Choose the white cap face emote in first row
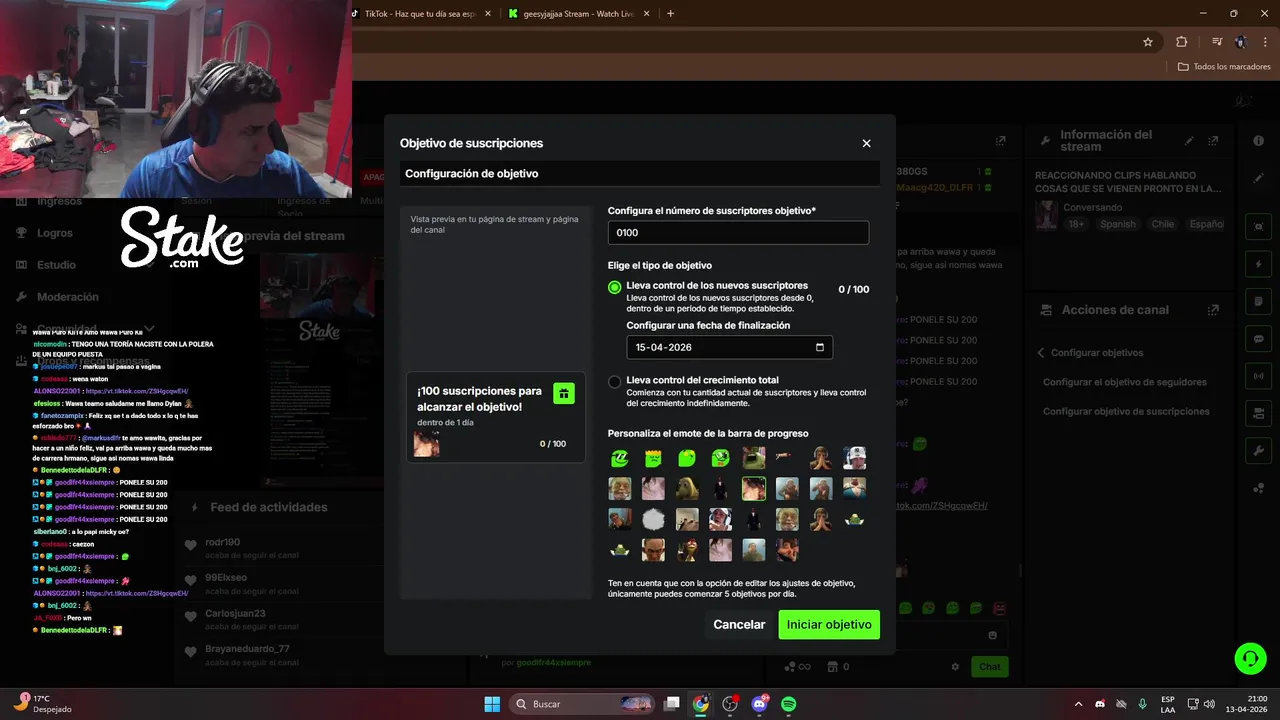The image size is (1280, 720). point(854,459)
